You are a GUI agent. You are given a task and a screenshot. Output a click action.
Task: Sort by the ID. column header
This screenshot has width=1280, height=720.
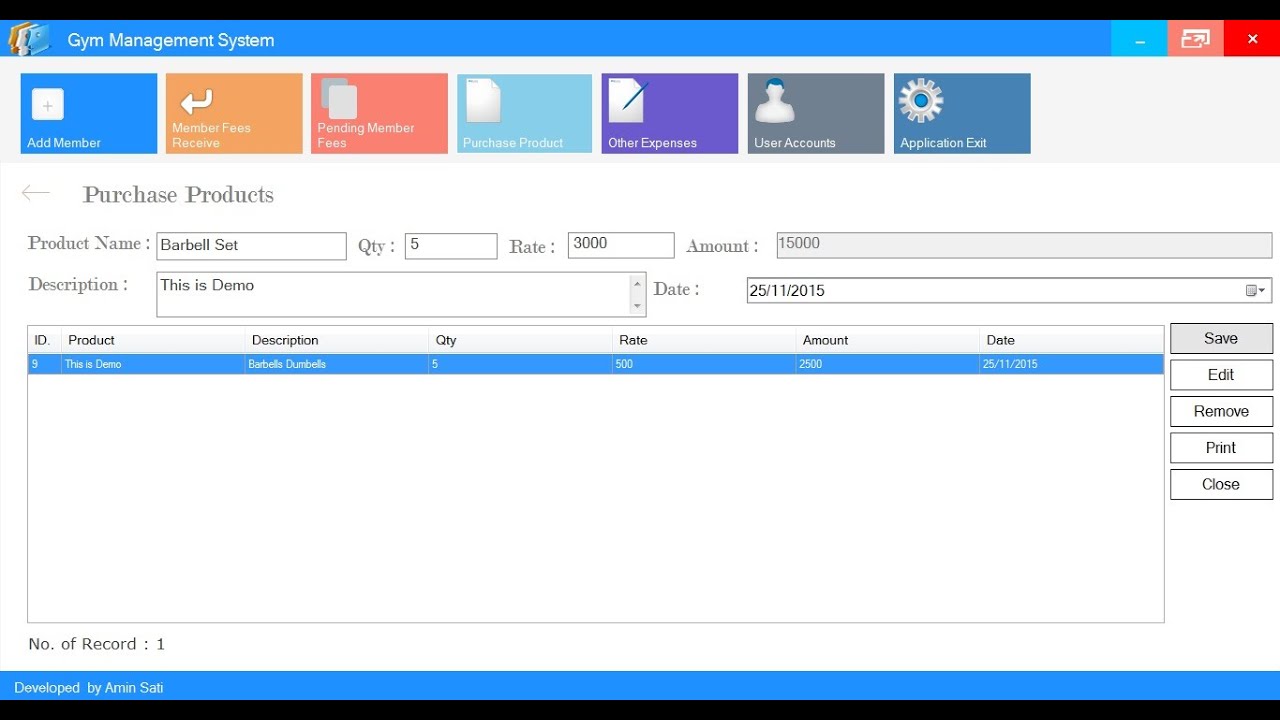pos(45,340)
